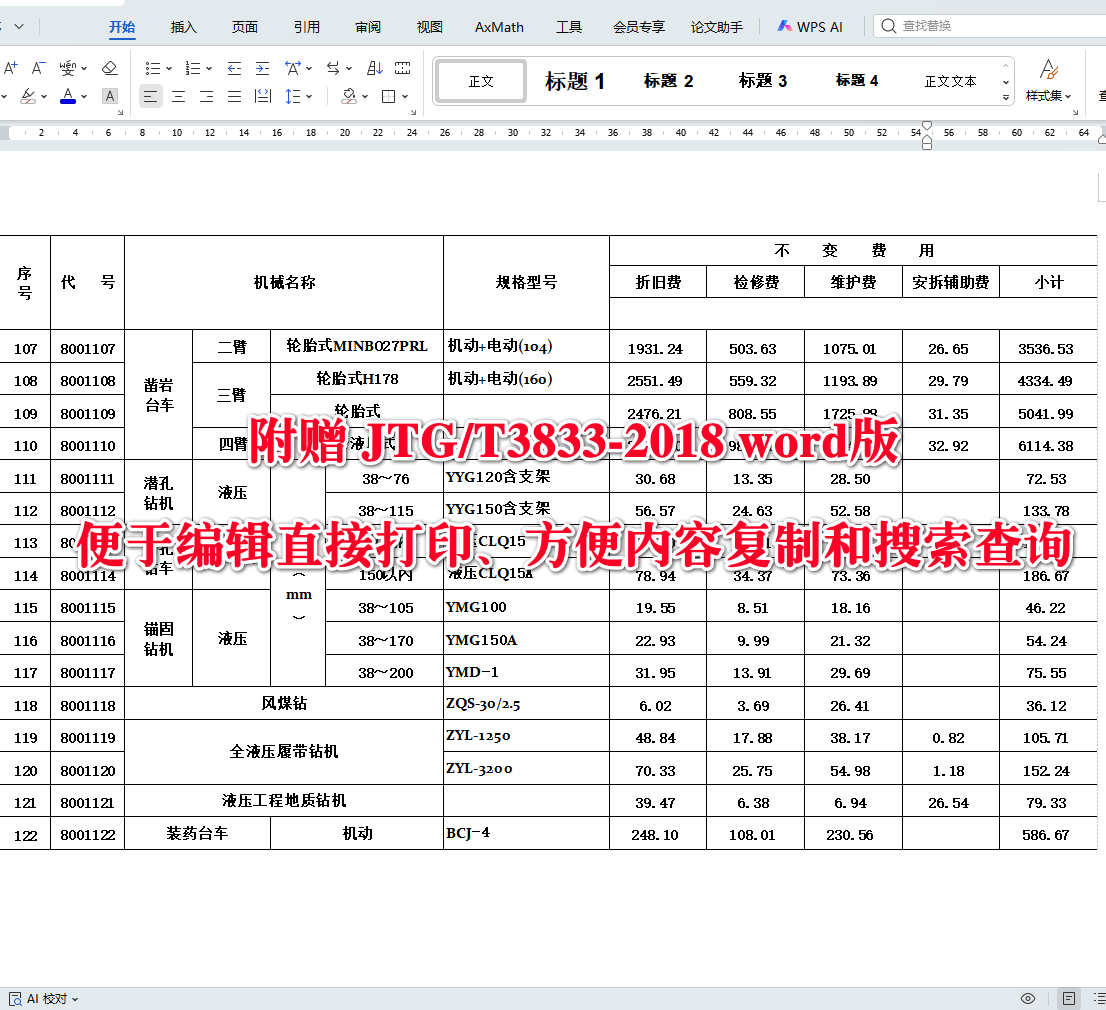Apply the 标题 4 style
The height and width of the screenshot is (1010, 1106).
[x=856, y=81]
